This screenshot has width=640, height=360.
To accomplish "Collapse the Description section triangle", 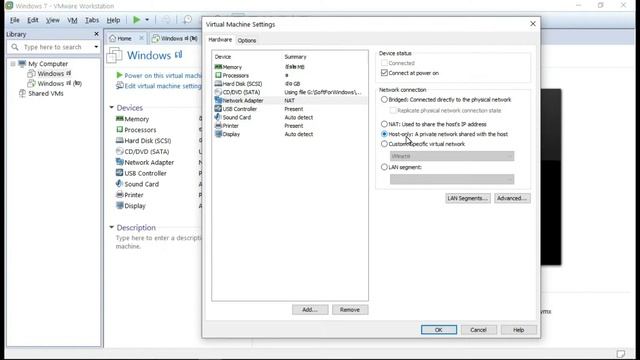I will click(x=111, y=227).
